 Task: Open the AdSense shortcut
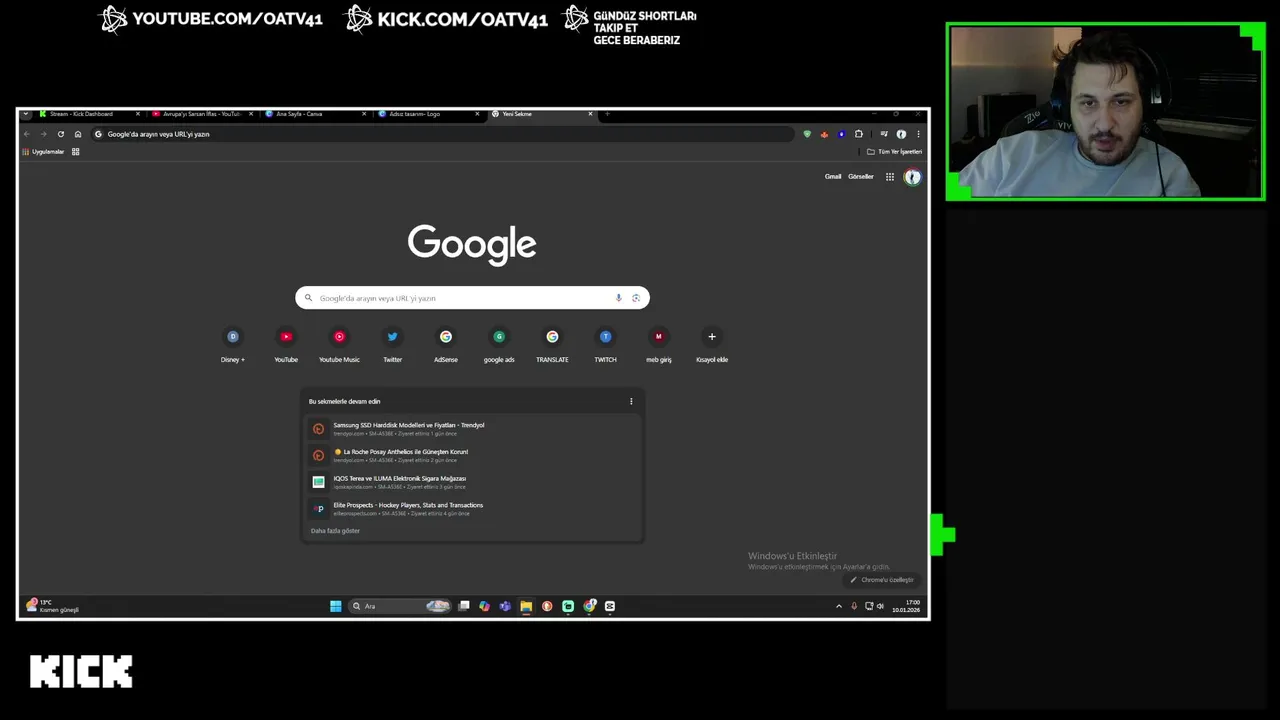click(446, 345)
